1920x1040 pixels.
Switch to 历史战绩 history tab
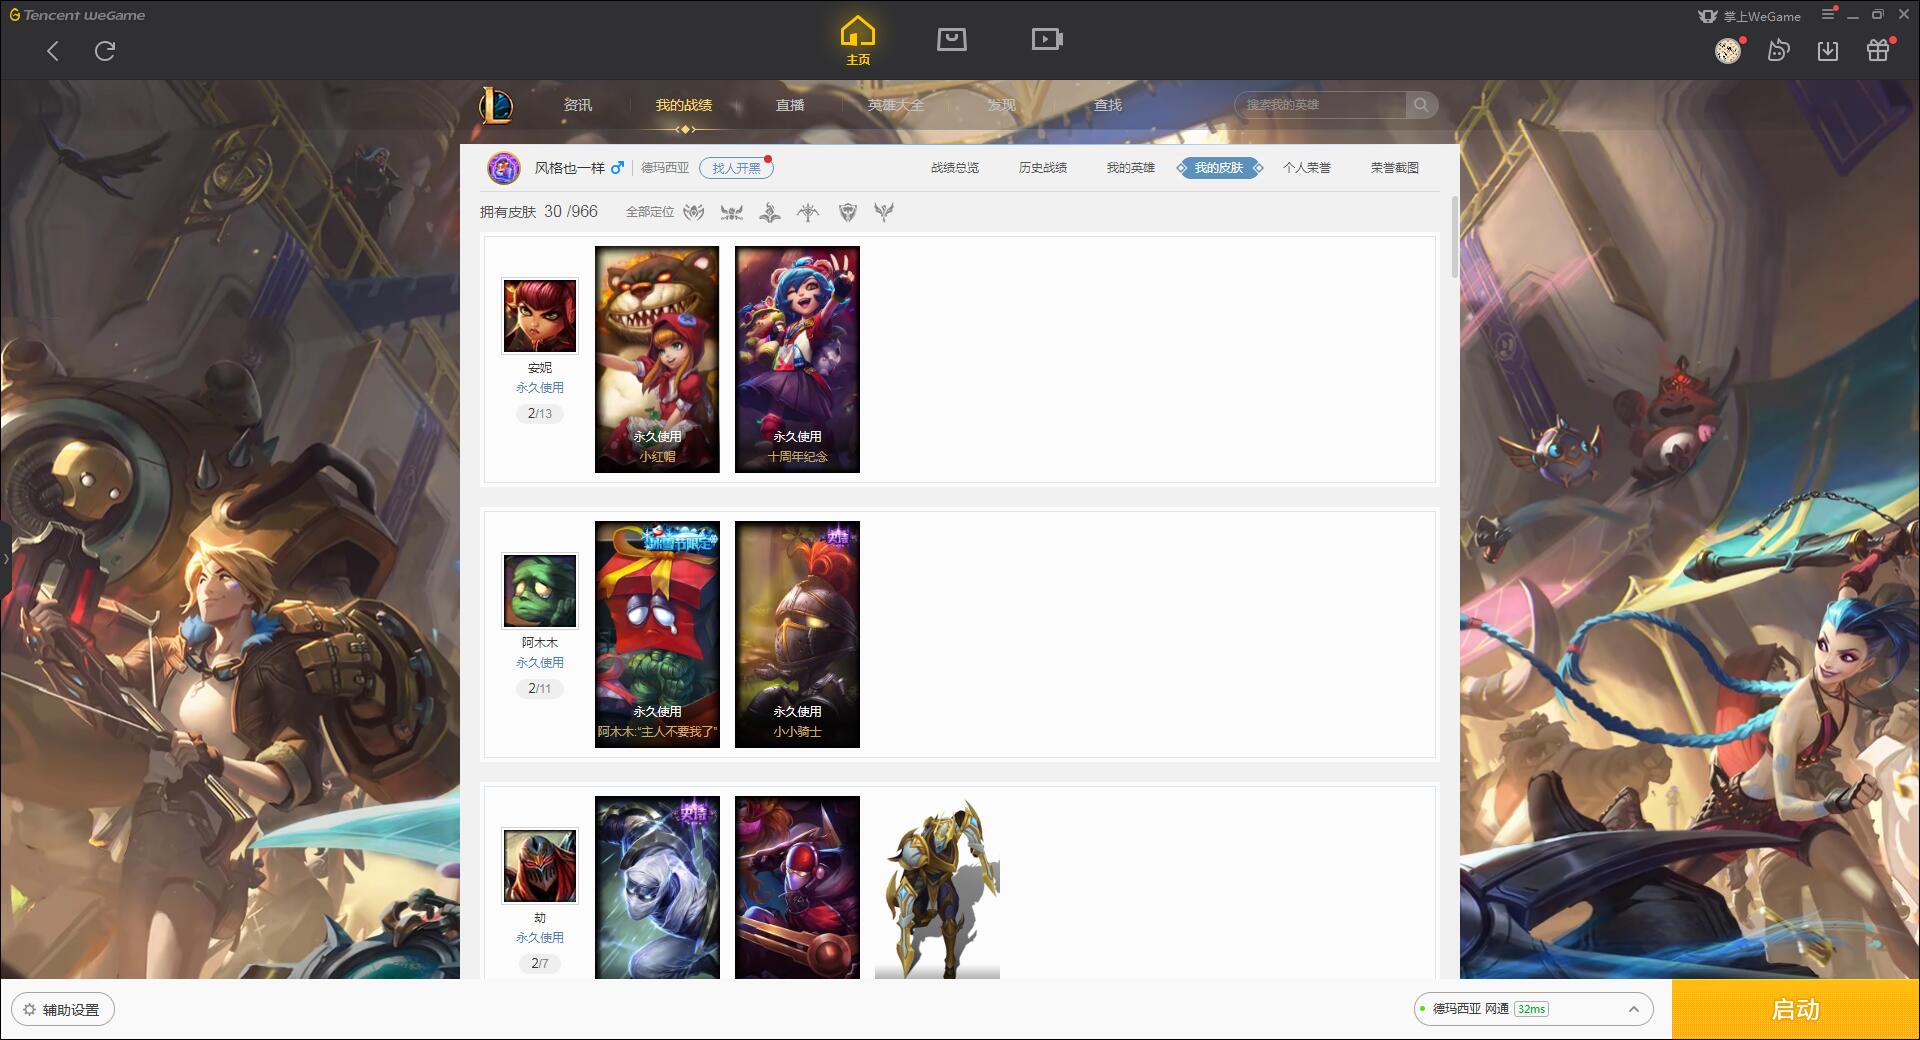coord(1043,168)
